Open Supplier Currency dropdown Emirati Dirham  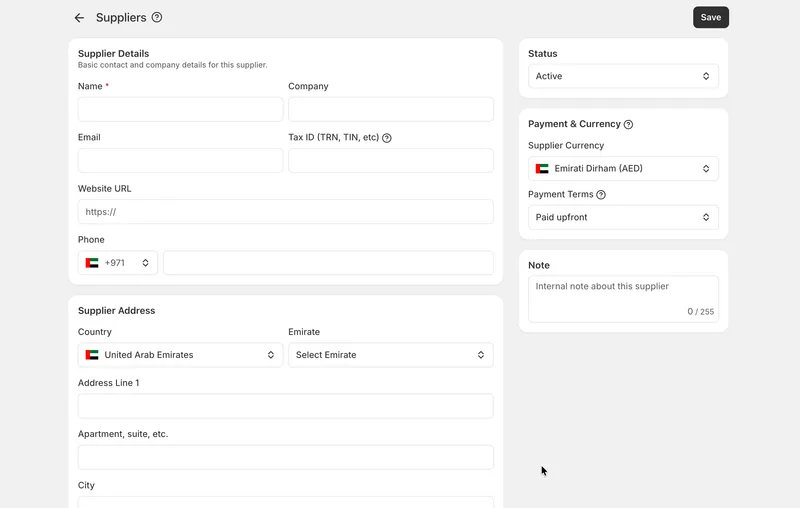click(623, 168)
